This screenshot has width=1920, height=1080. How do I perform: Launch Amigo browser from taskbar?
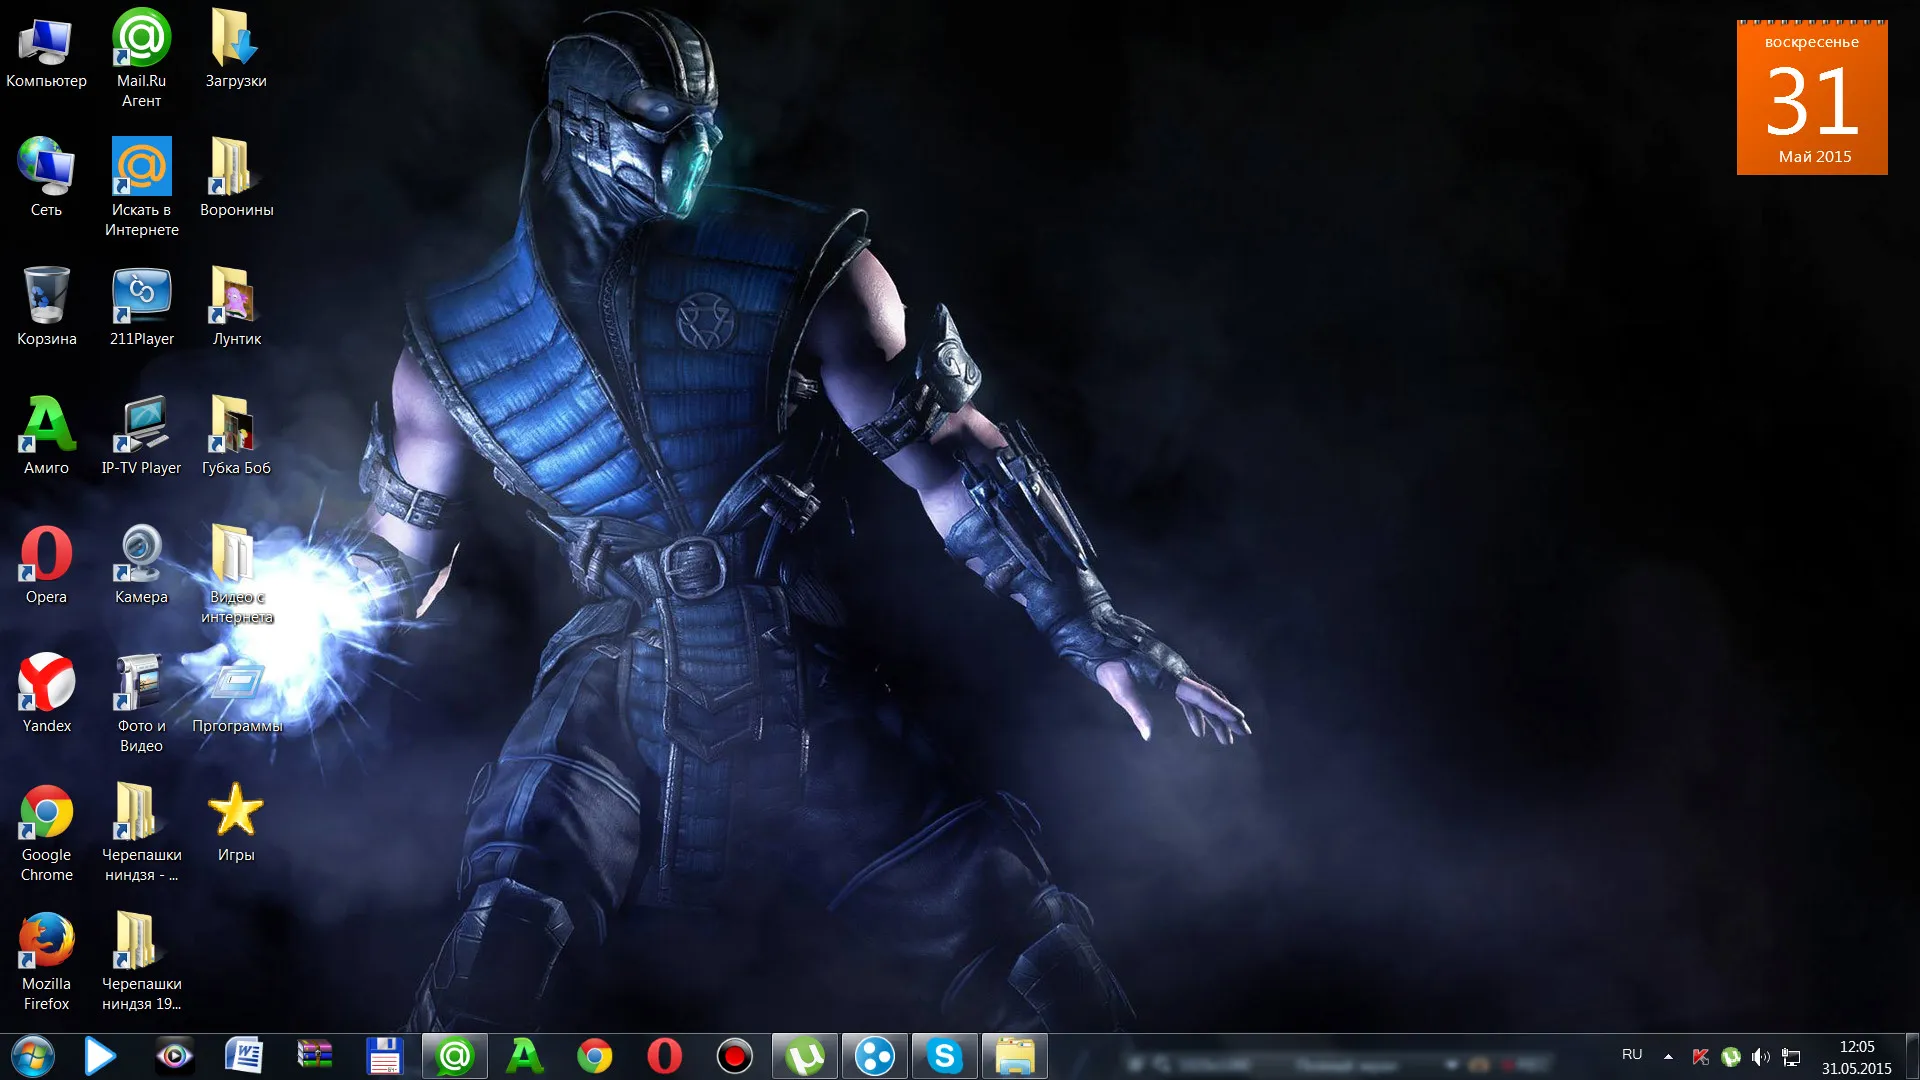[525, 1056]
